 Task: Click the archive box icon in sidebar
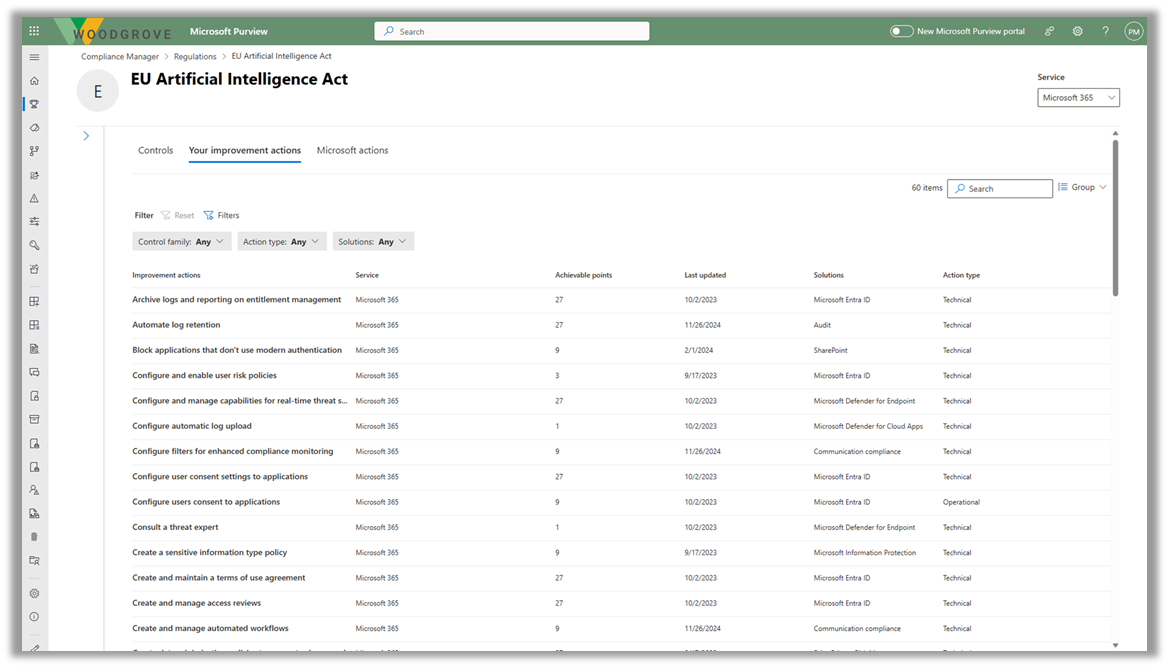pos(34,420)
